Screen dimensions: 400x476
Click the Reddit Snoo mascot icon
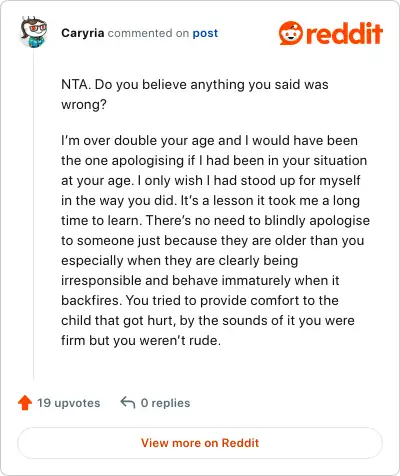click(291, 33)
